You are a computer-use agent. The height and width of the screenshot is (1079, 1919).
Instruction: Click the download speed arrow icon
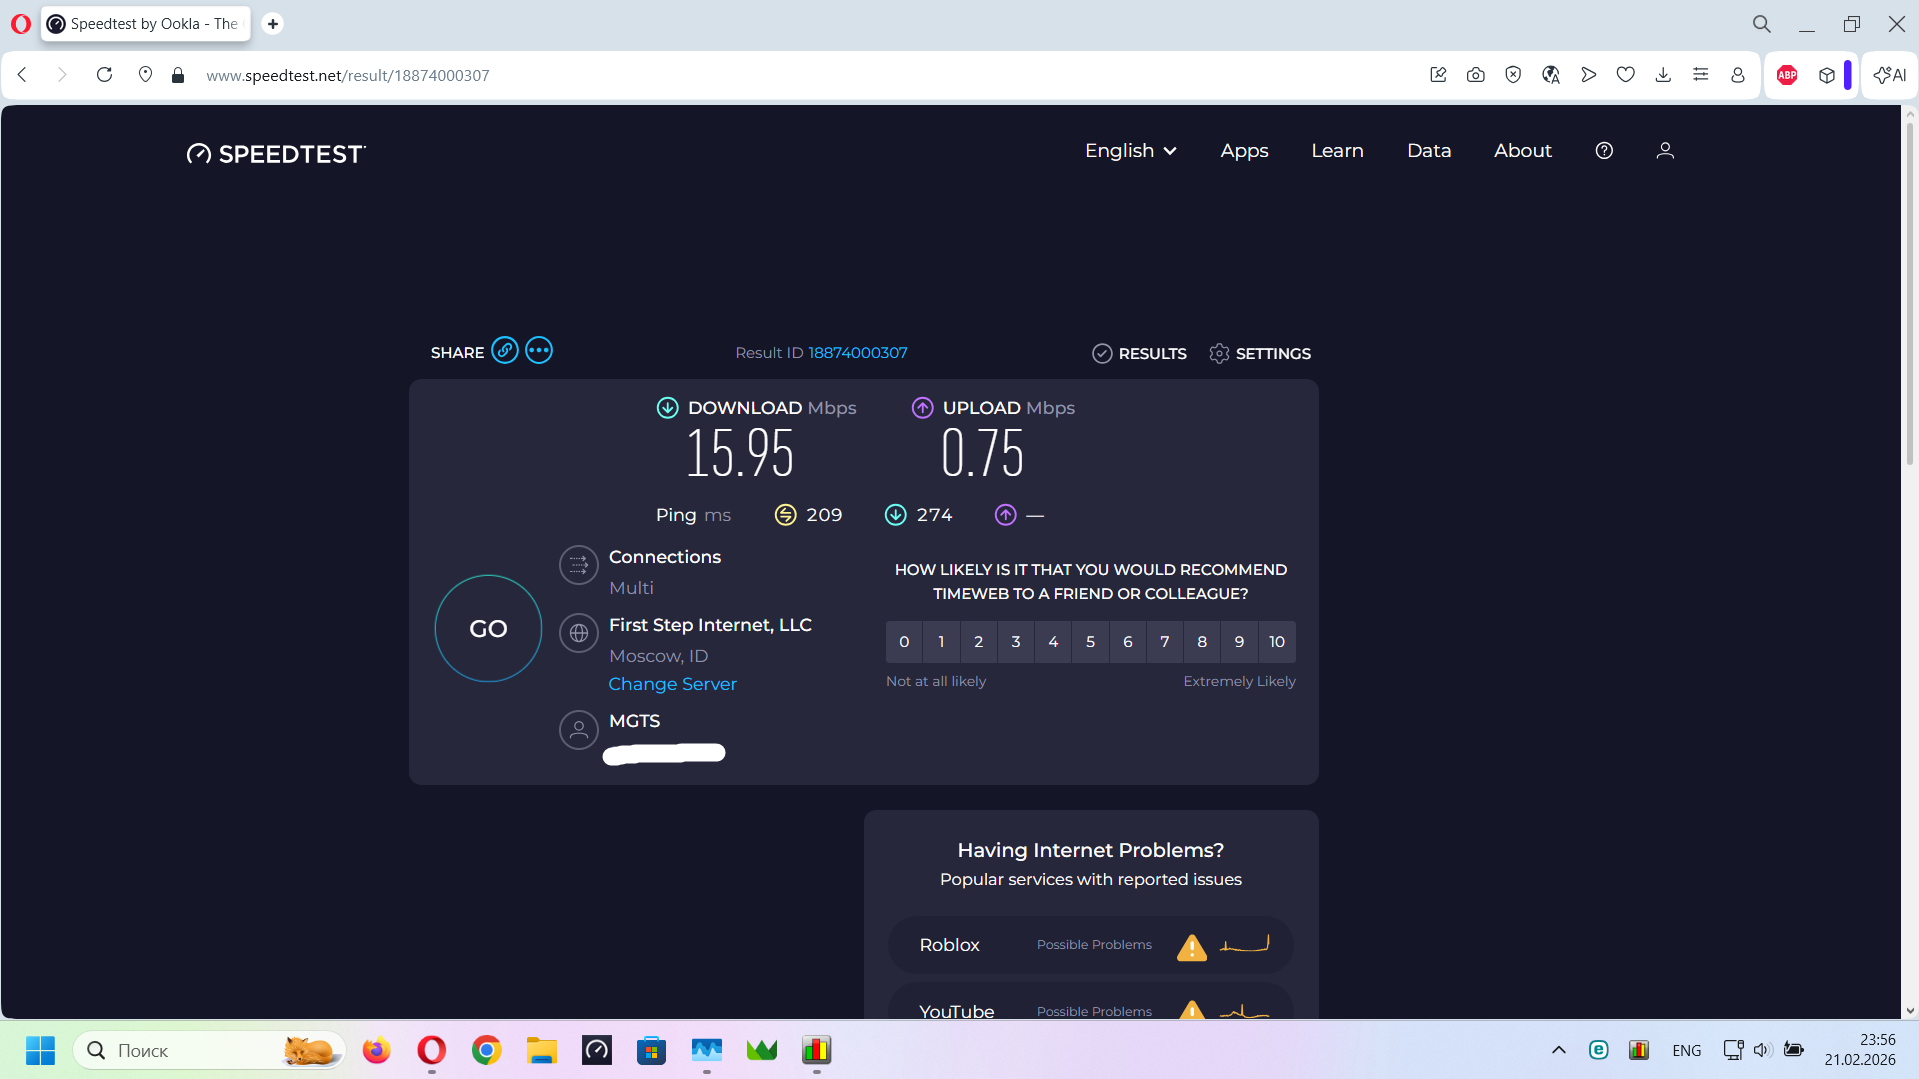click(667, 408)
